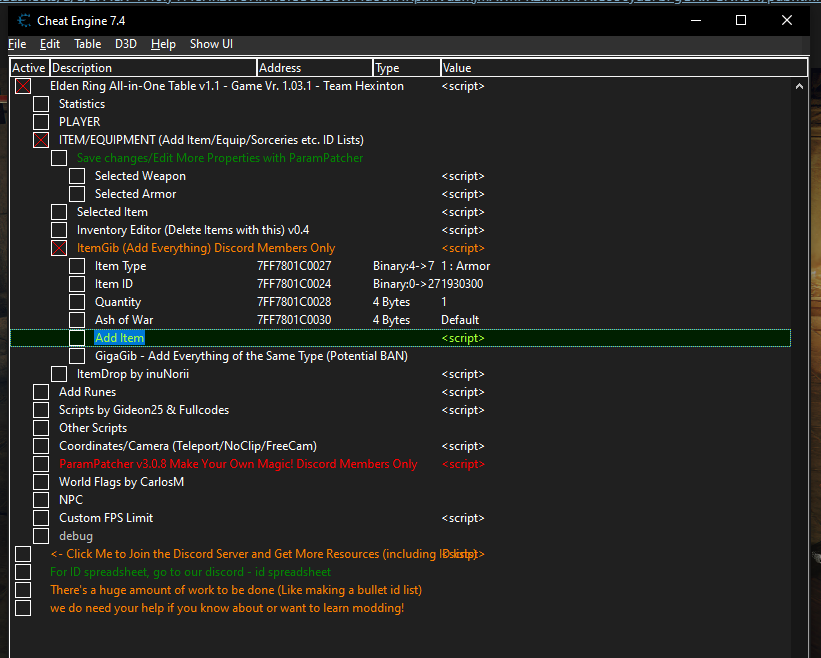Sort by the Address column header
Screen dimensions: 821x658
coord(315,68)
